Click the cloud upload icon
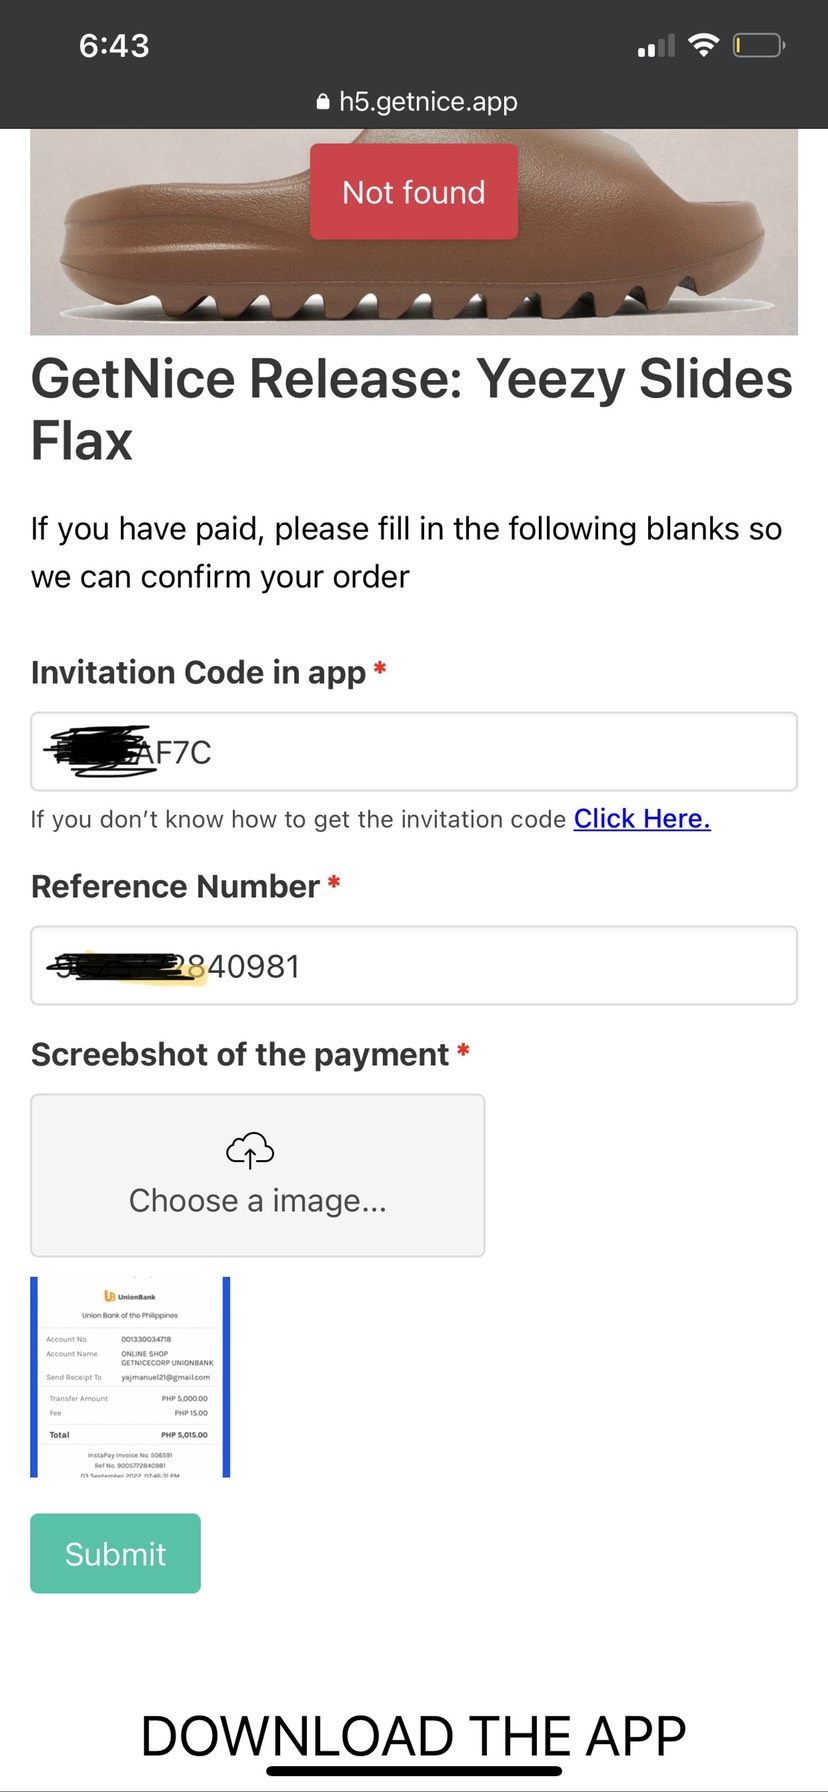 250,1150
